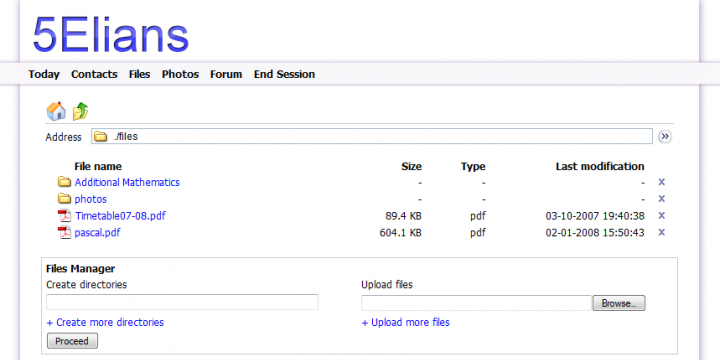This screenshot has height=360, width=720.
Task: Click folder icon inside the address field
Action: pos(101,136)
